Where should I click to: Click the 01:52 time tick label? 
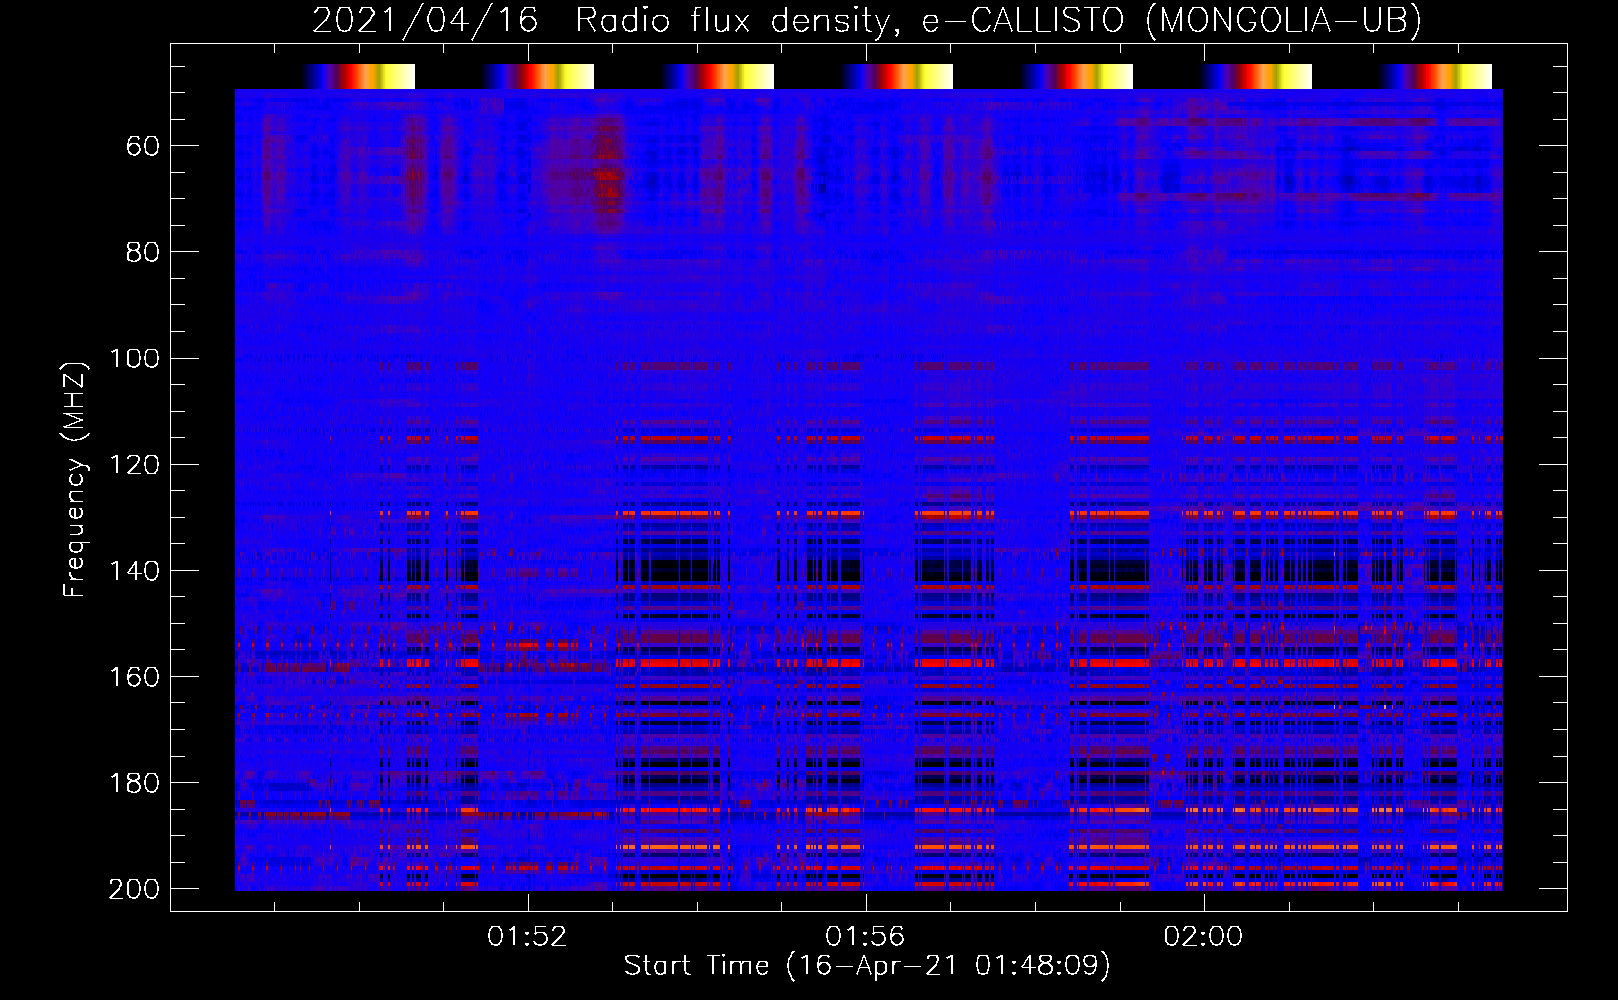(527, 937)
